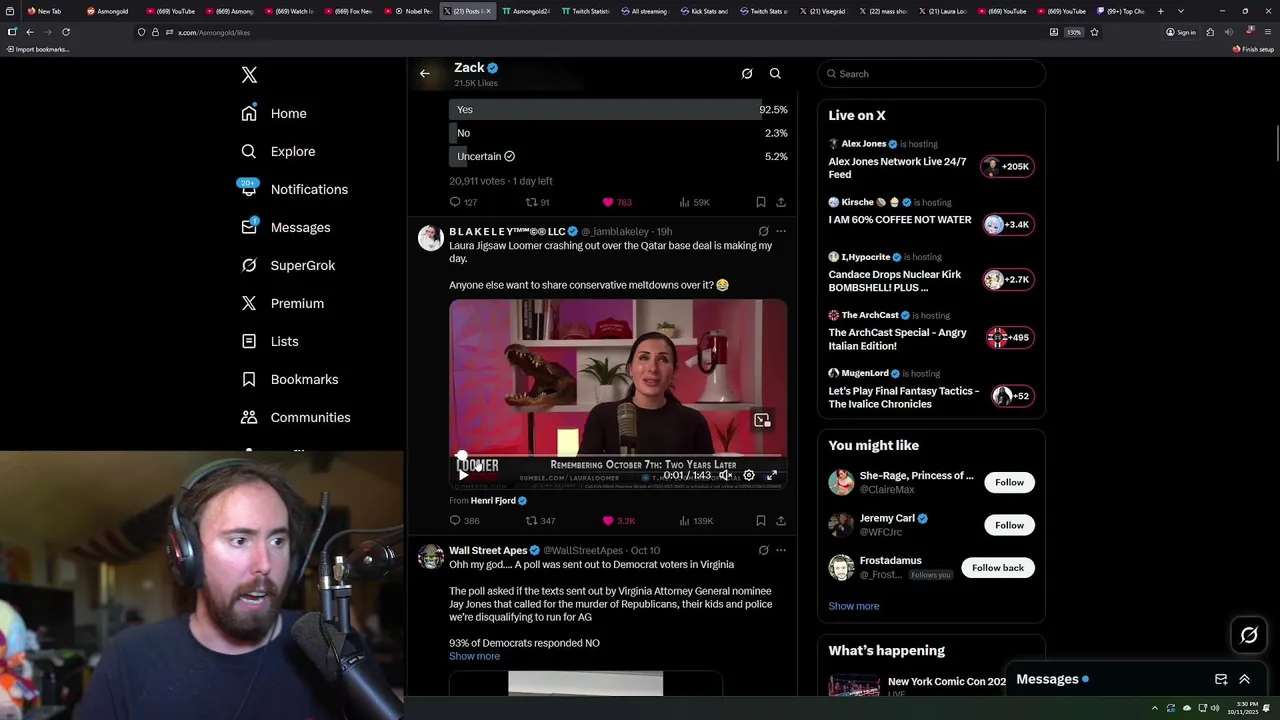The image size is (1280, 720).
Task: Show hidden system tray icons in the taskbar
Action: (1154, 708)
